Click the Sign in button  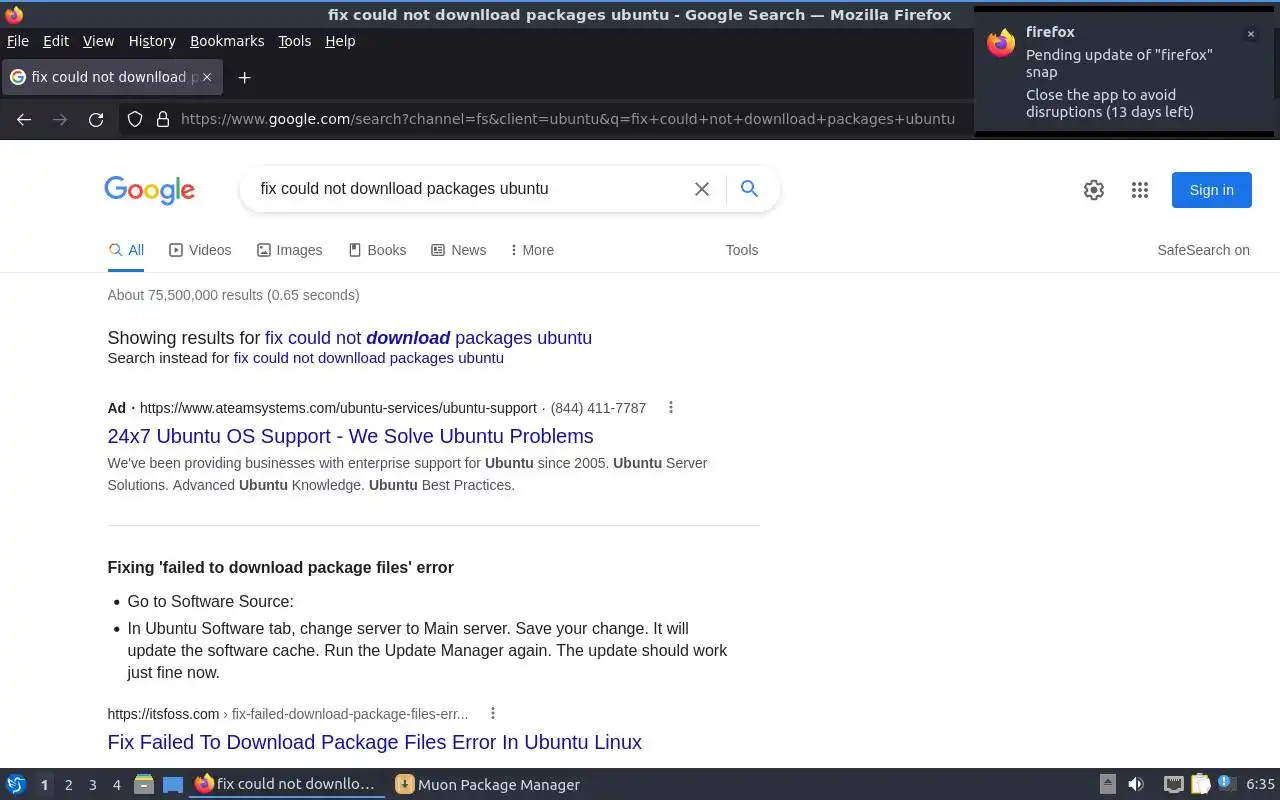1211,190
